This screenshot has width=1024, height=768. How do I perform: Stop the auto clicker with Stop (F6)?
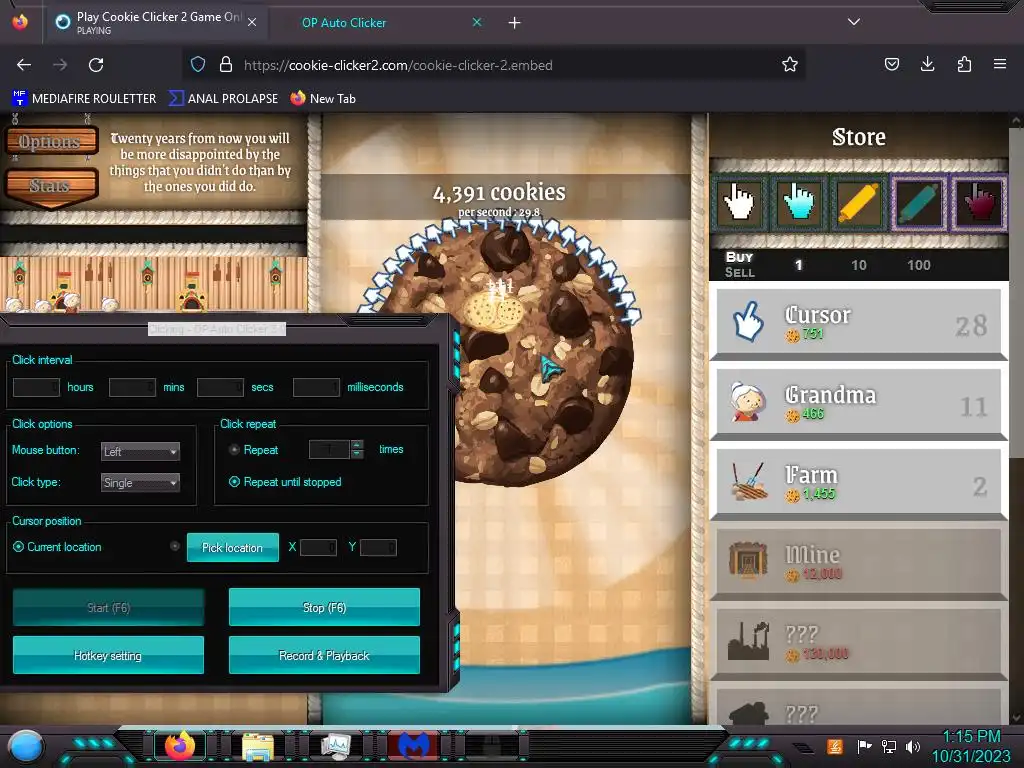pos(325,607)
